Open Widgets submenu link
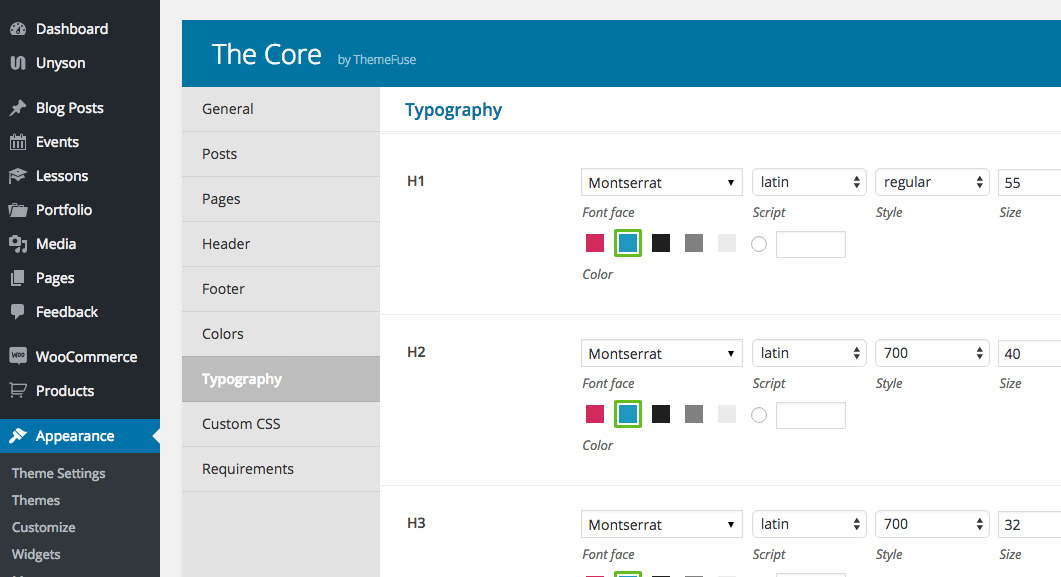The width and height of the screenshot is (1061, 577). coord(36,554)
